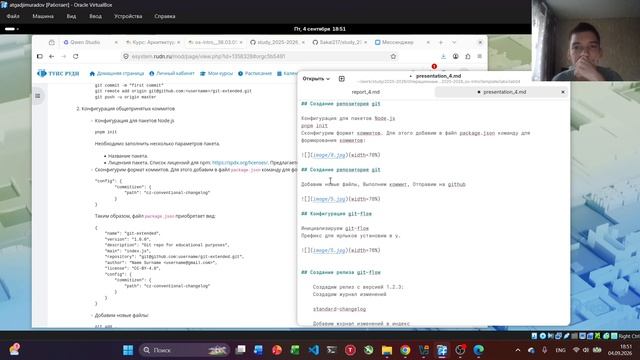640x360 pixels.
Task: Open Личный кабинет link
Action: (x=172, y=73)
